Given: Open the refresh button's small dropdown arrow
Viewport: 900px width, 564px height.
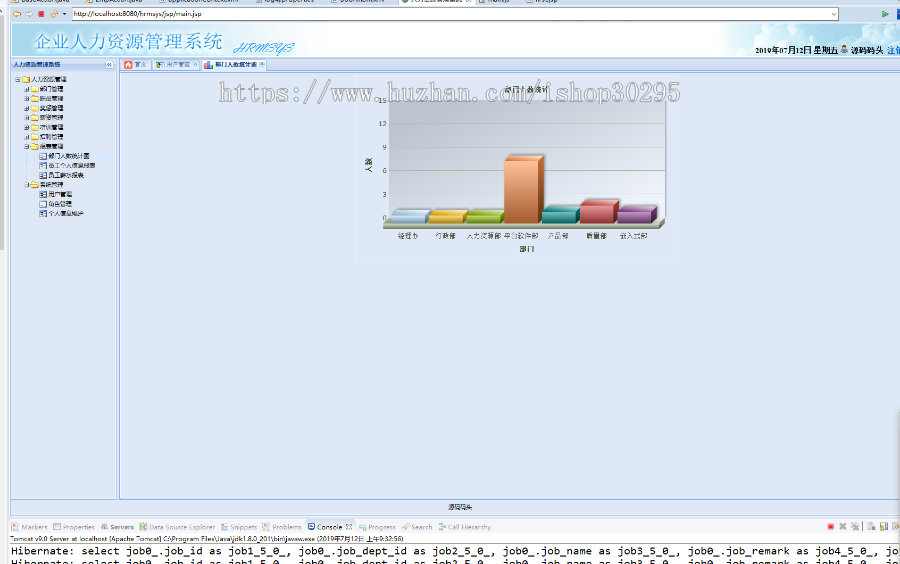Looking at the screenshot, I should coord(64,14).
